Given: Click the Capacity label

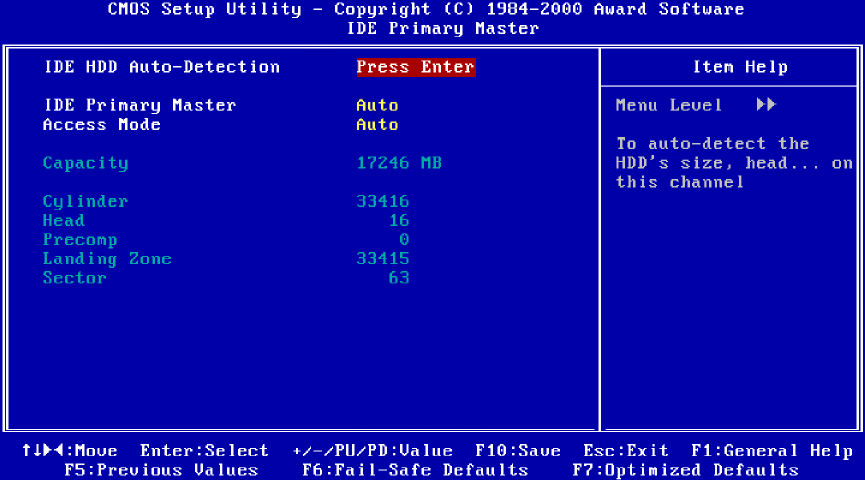Looking at the screenshot, I should tap(86, 163).
